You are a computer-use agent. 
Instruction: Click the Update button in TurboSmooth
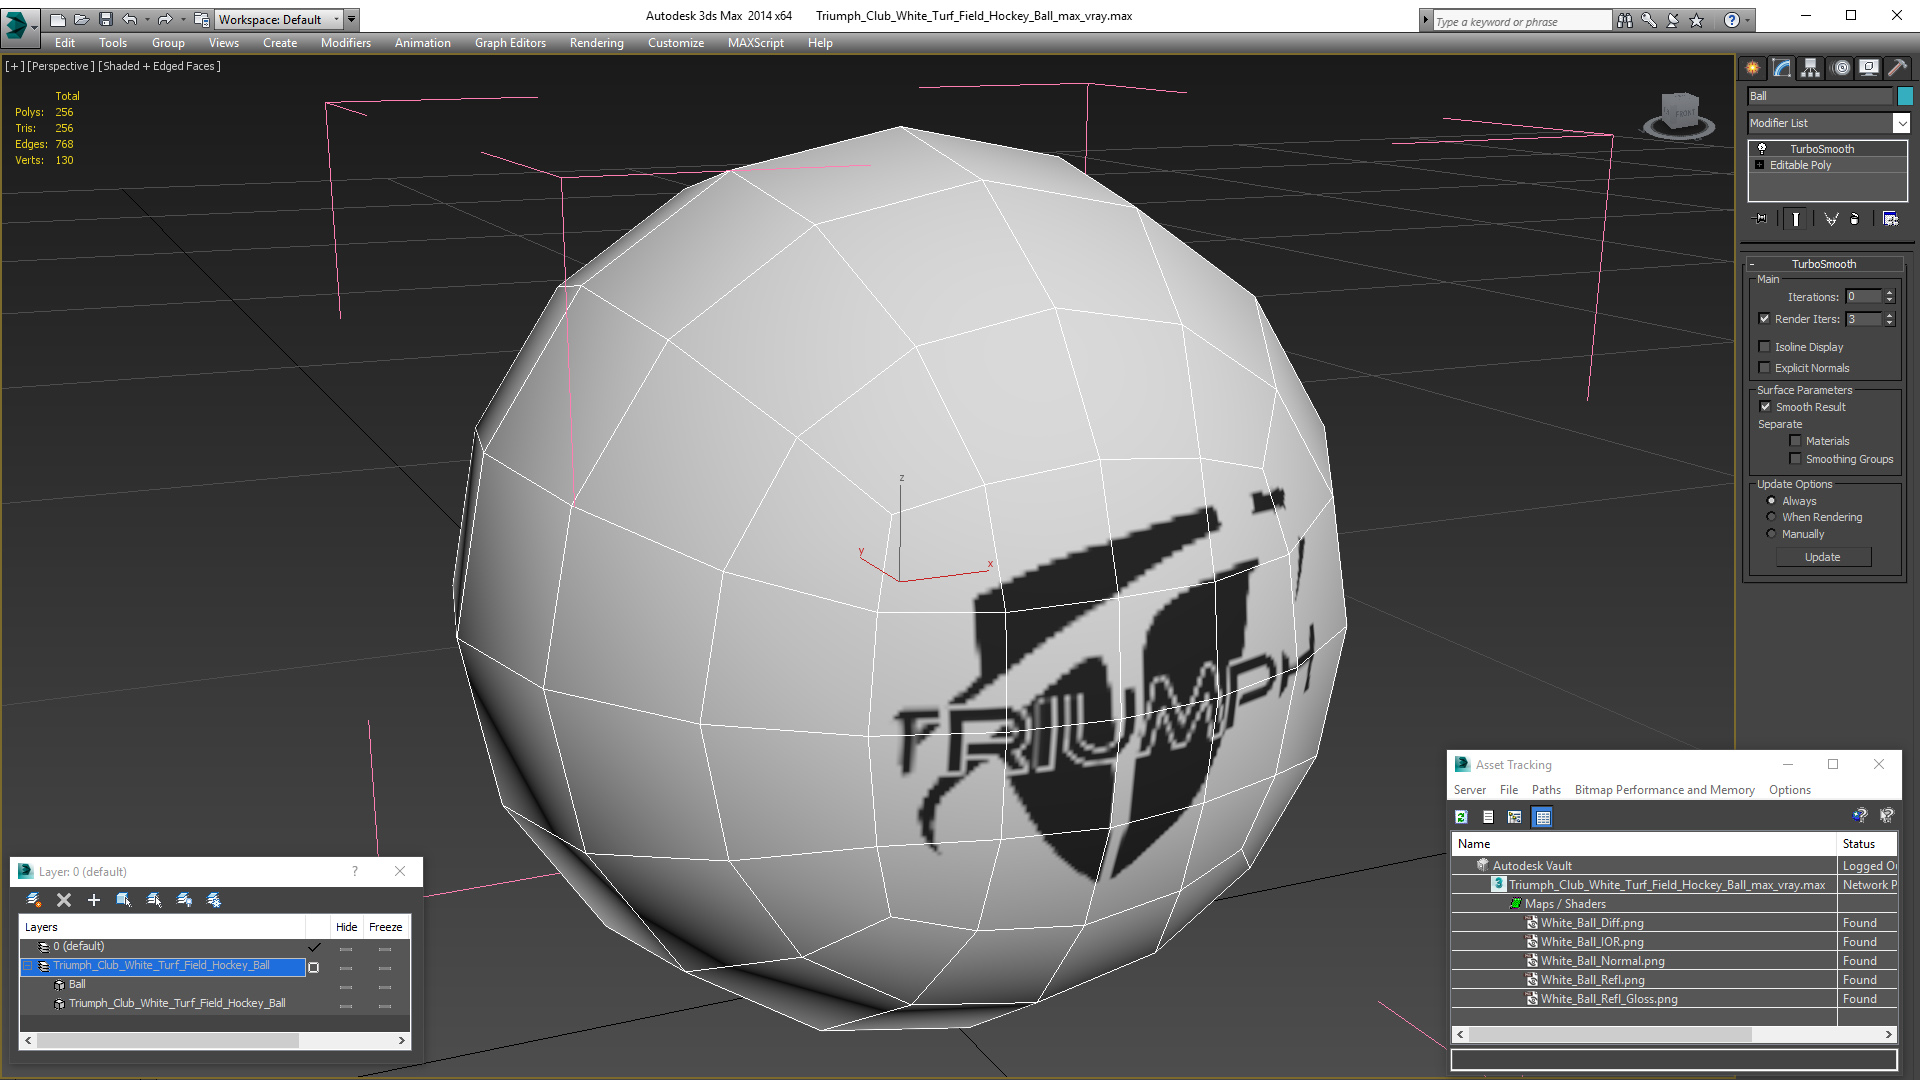1823,557
